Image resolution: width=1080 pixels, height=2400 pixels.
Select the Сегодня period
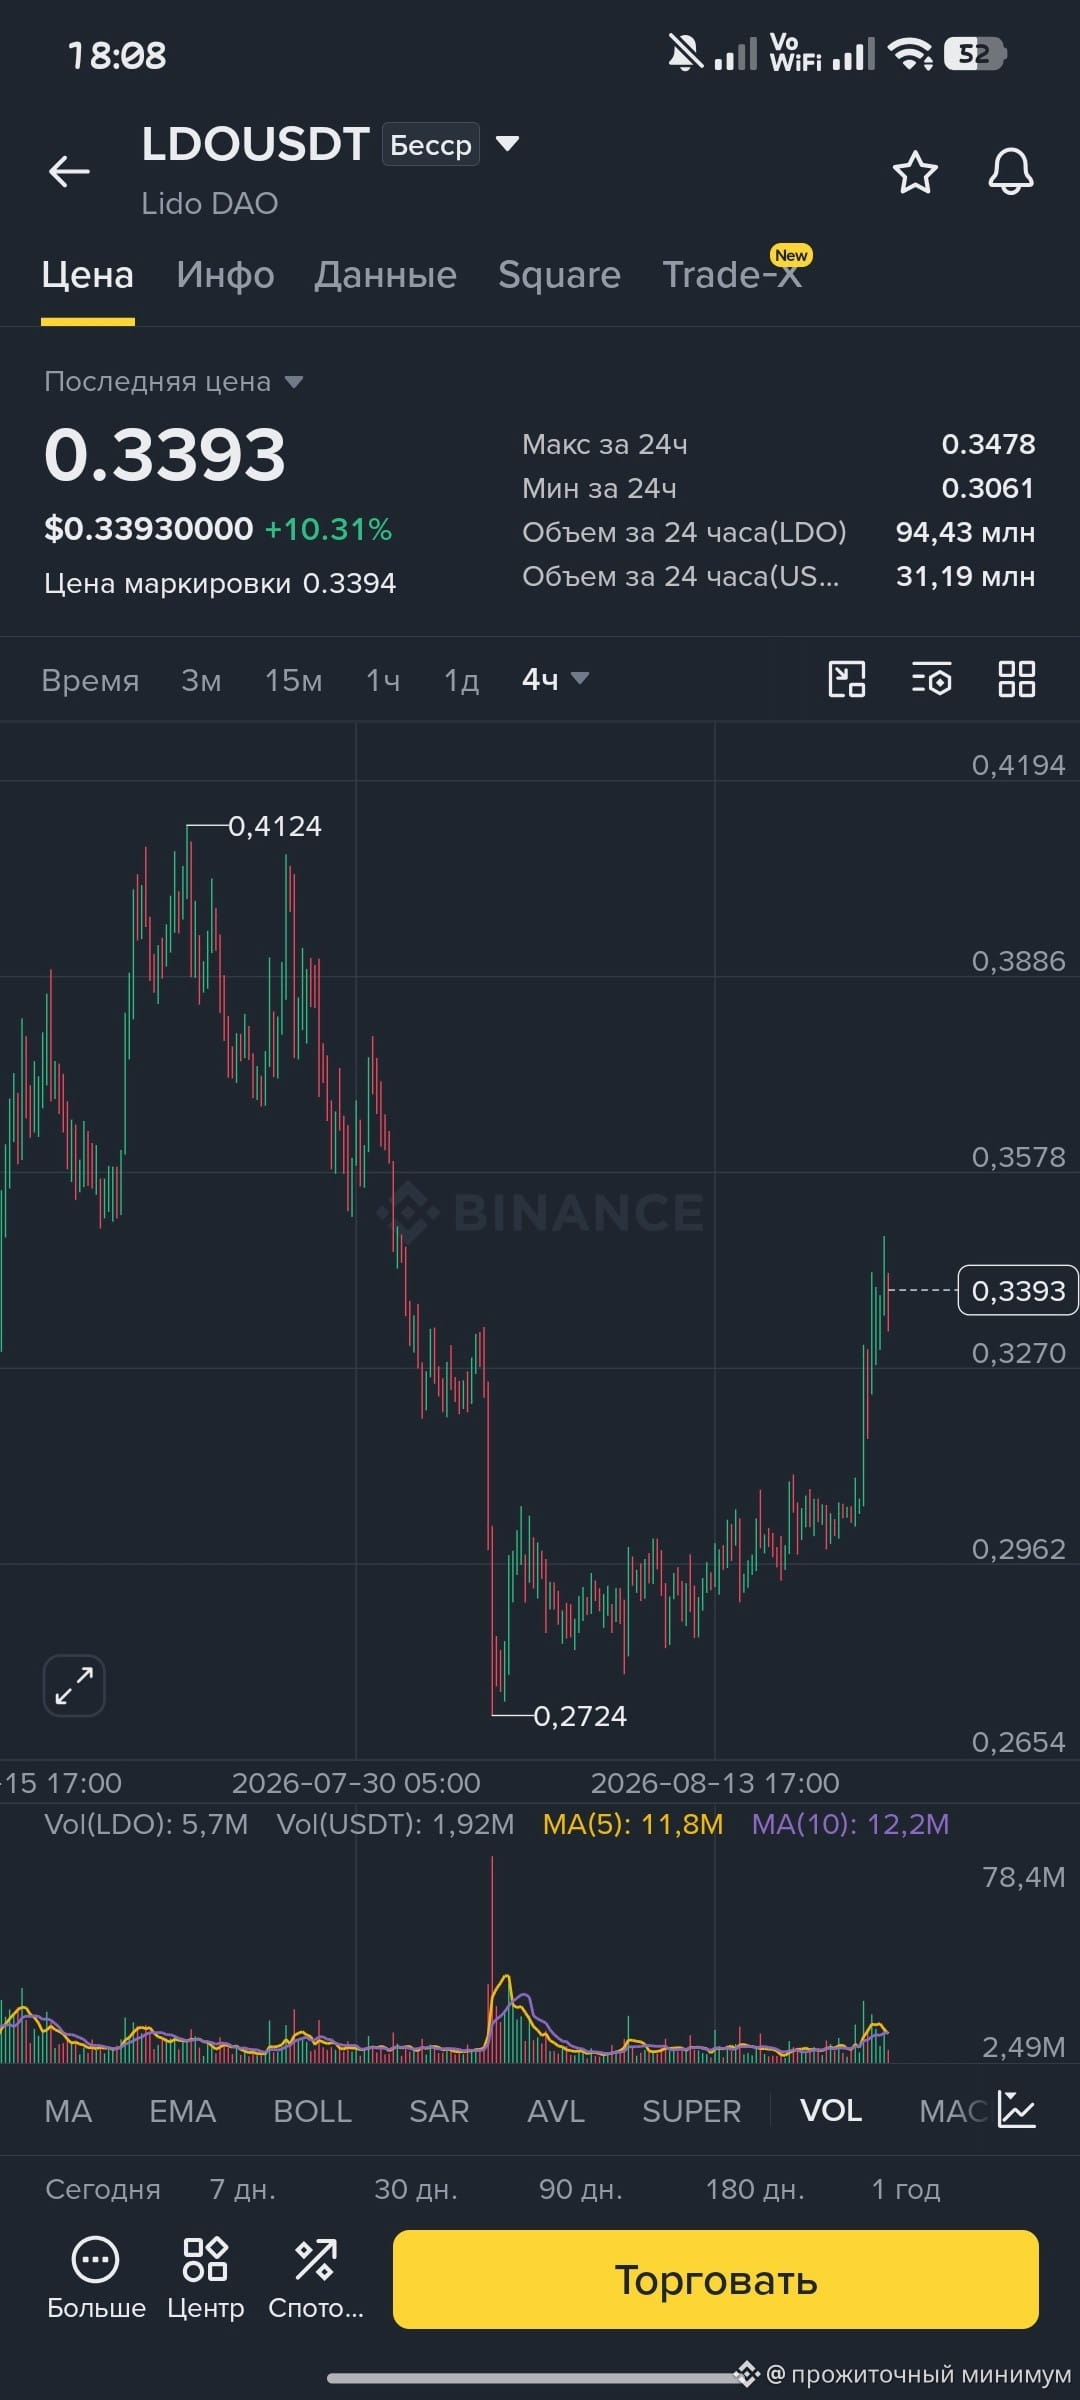[x=103, y=2189]
